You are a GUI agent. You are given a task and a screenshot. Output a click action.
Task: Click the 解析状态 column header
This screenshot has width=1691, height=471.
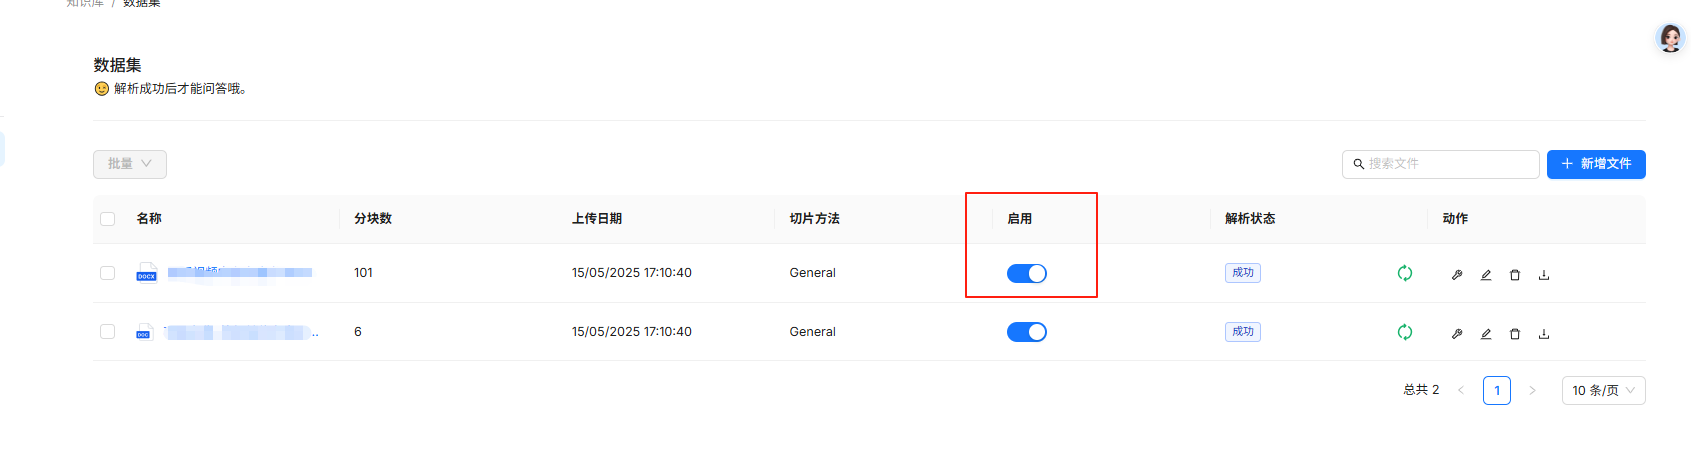1250,219
